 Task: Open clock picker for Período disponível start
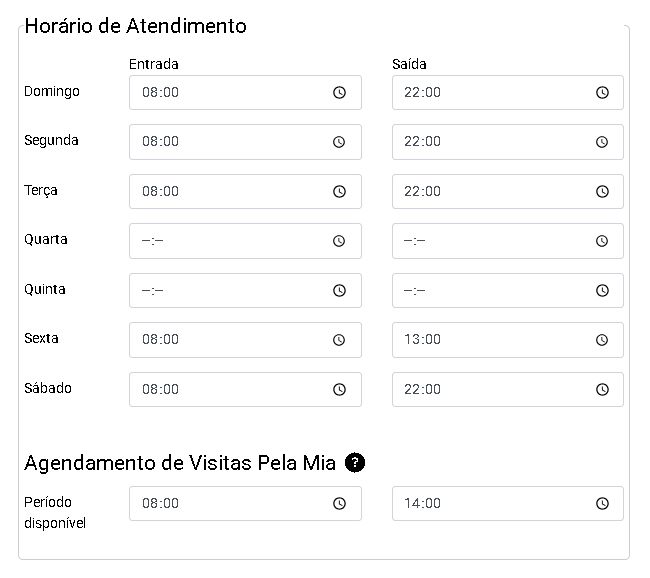click(339, 504)
